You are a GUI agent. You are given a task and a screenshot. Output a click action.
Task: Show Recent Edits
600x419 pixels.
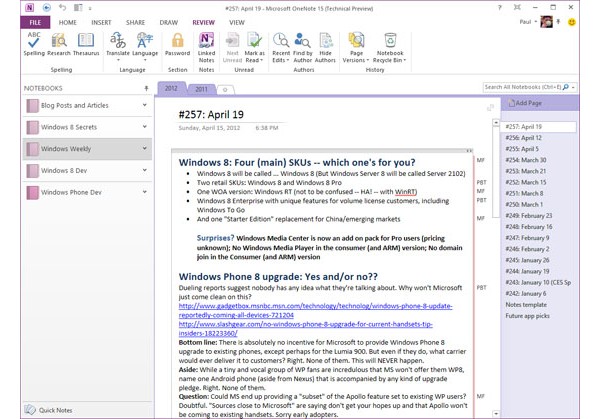(x=281, y=47)
